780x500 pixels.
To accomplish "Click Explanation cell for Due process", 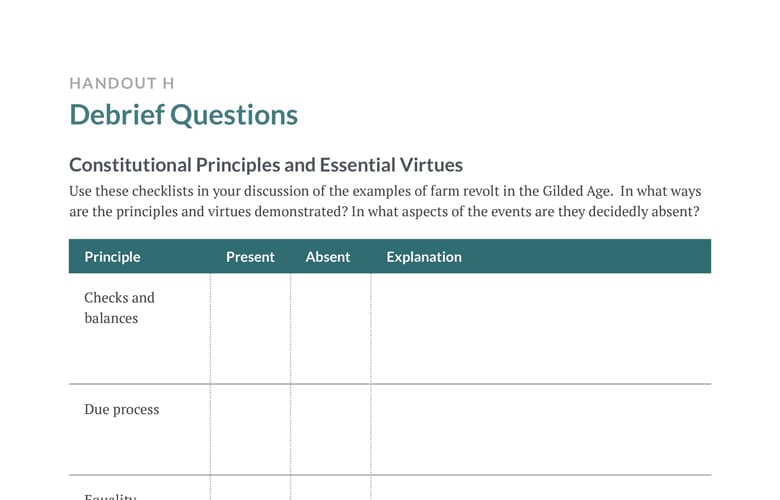I will (541, 430).
